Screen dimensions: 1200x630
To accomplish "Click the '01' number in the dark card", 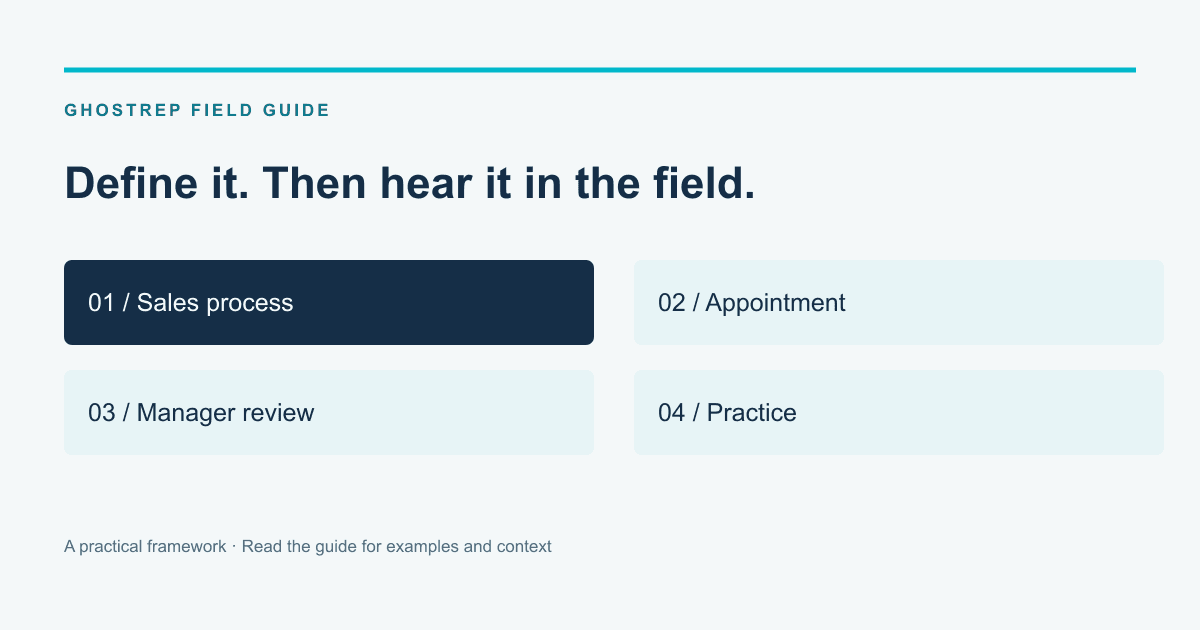I will [x=101, y=303].
